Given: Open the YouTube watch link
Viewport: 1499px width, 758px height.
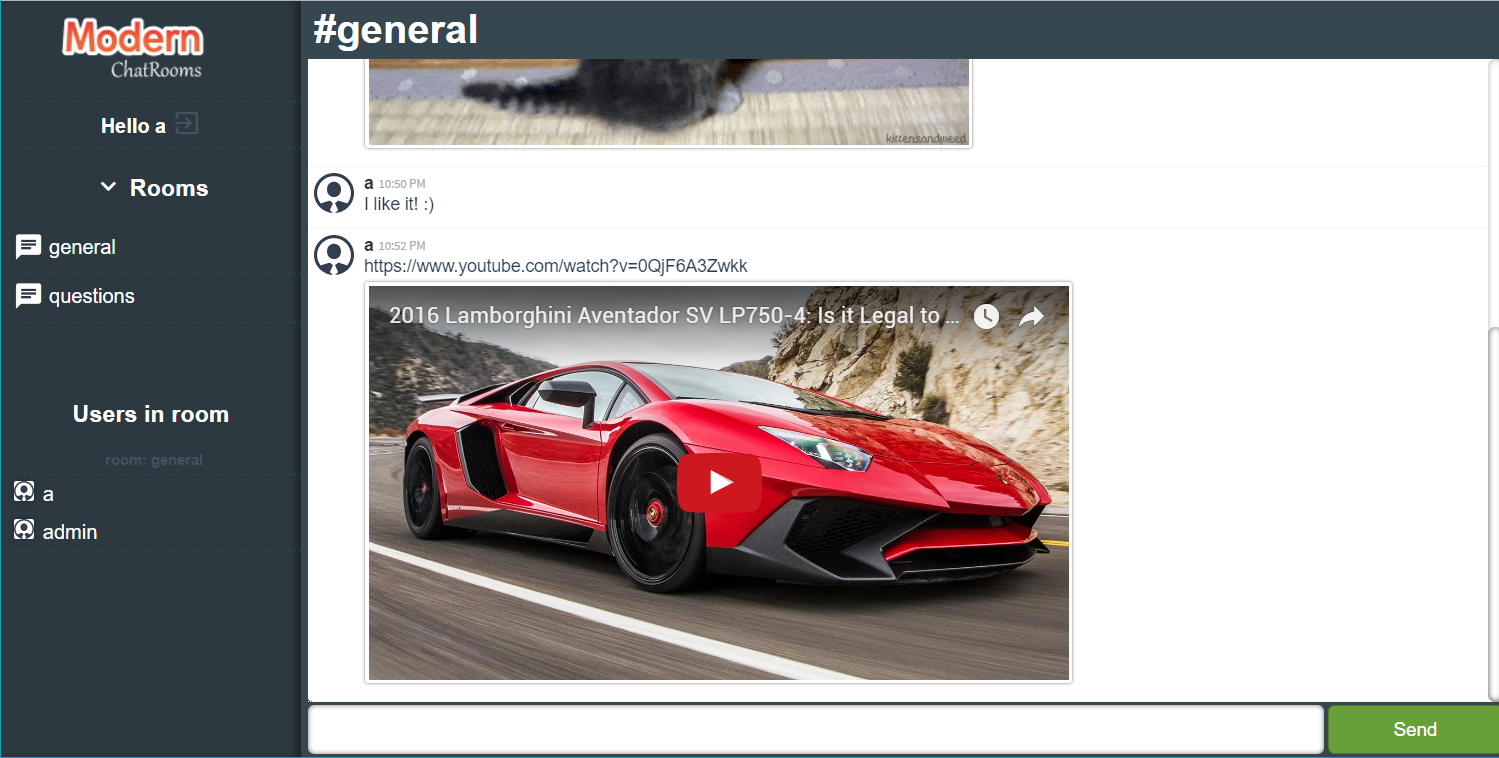Looking at the screenshot, I should pos(556,266).
